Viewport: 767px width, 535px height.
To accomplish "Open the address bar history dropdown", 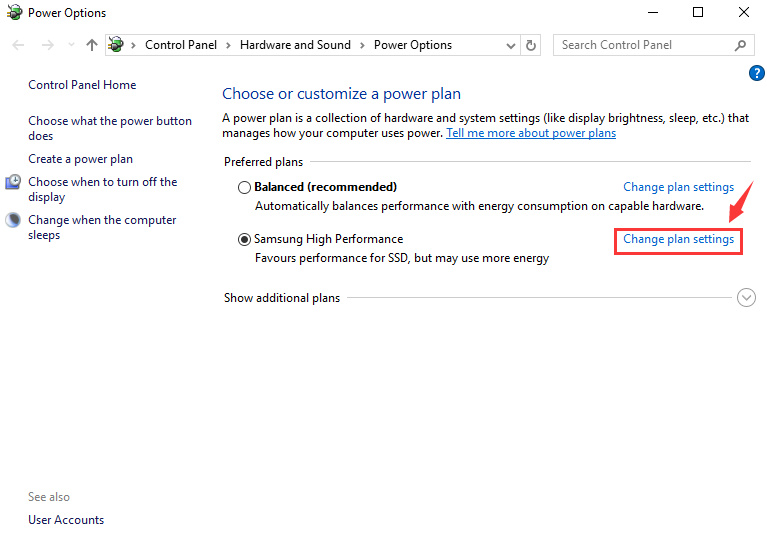I will (512, 45).
